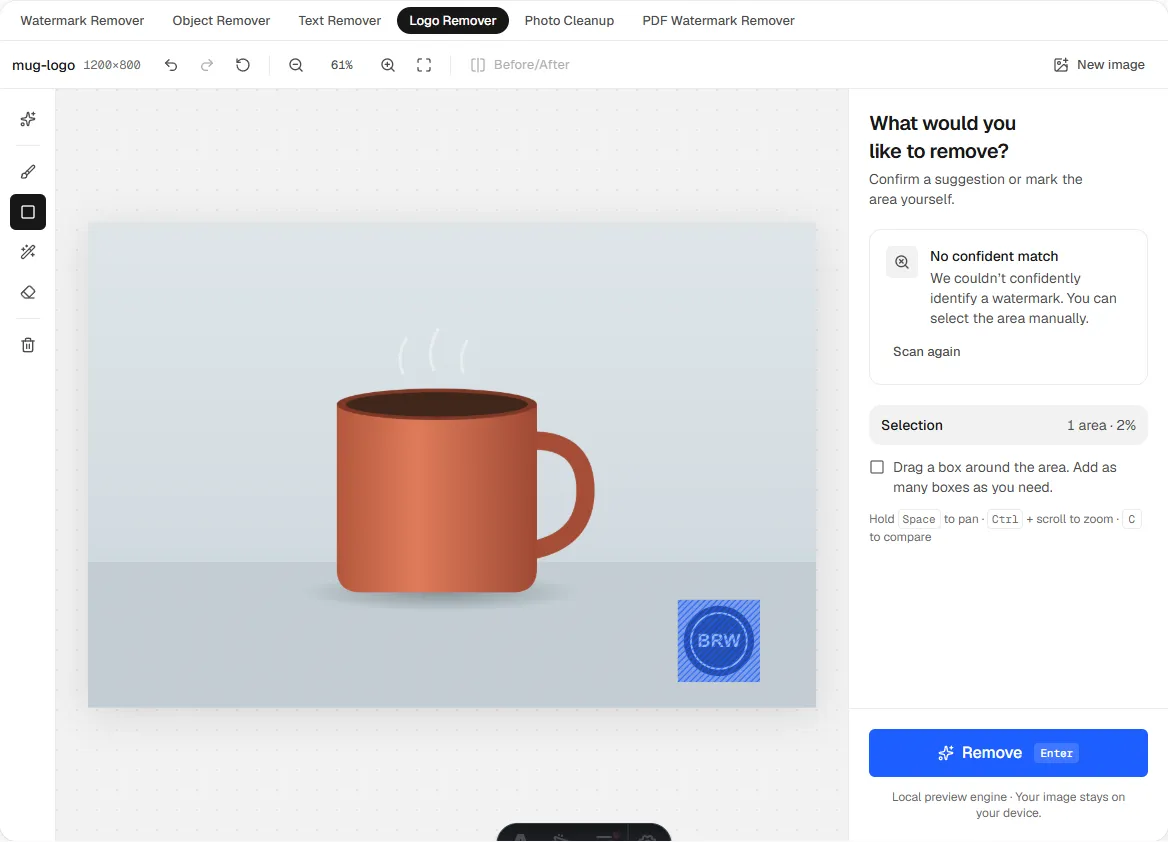The width and height of the screenshot is (1168, 842).
Task: Click the box icon beside drag instructions
Action: pos(877,467)
